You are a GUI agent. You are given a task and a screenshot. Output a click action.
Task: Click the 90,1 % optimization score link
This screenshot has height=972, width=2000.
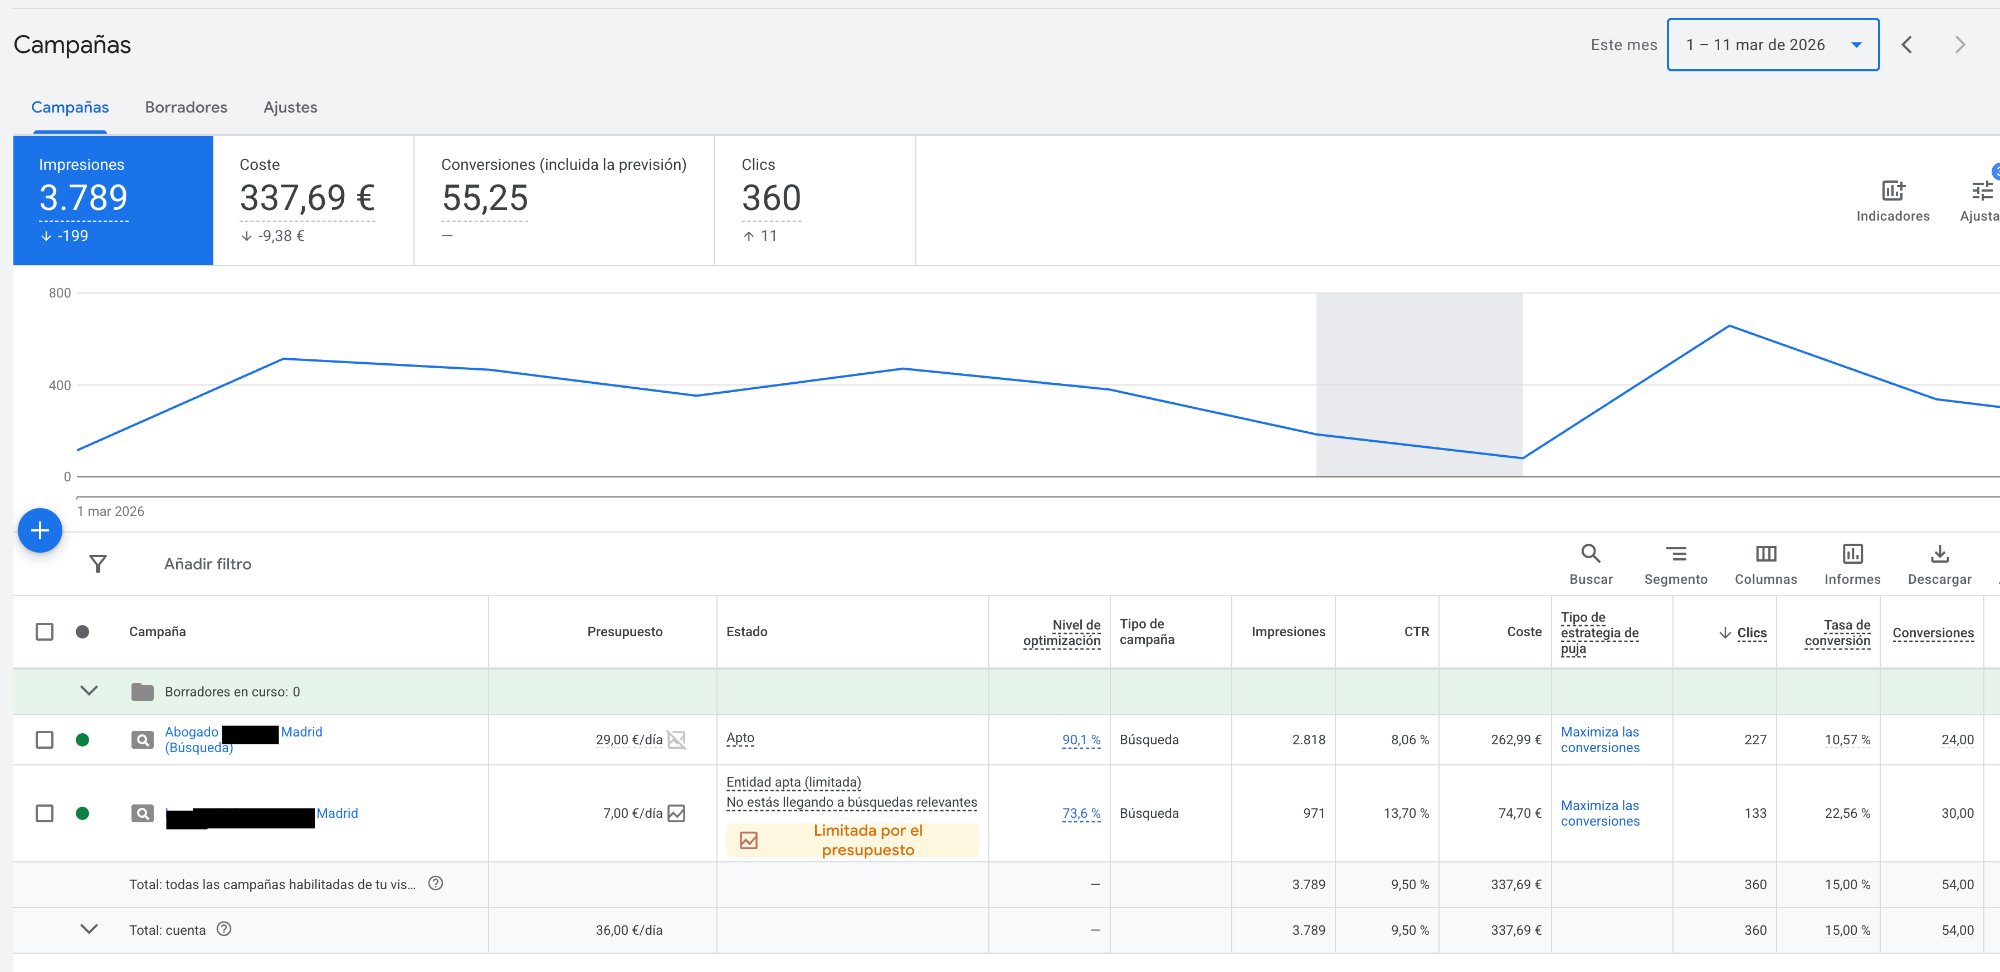point(1080,740)
